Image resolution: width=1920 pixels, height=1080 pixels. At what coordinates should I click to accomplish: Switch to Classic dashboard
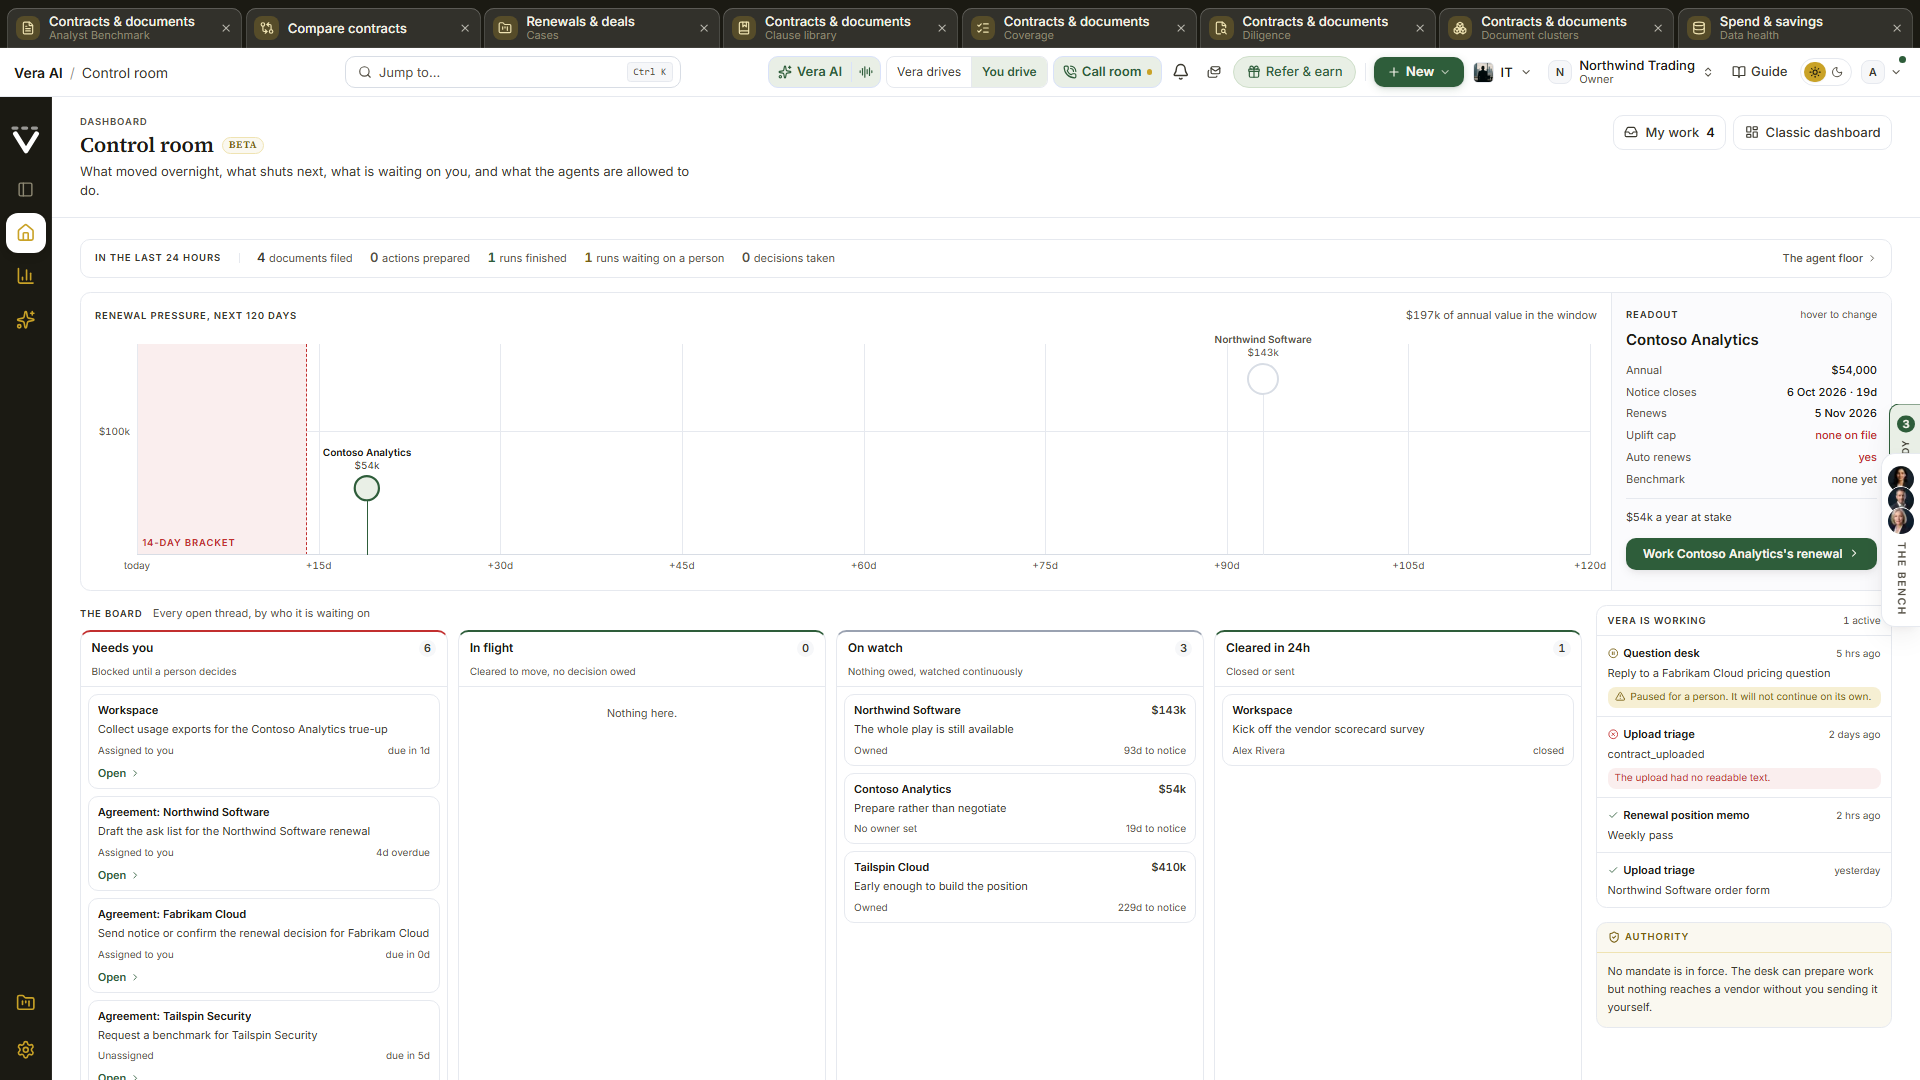click(1812, 132)
